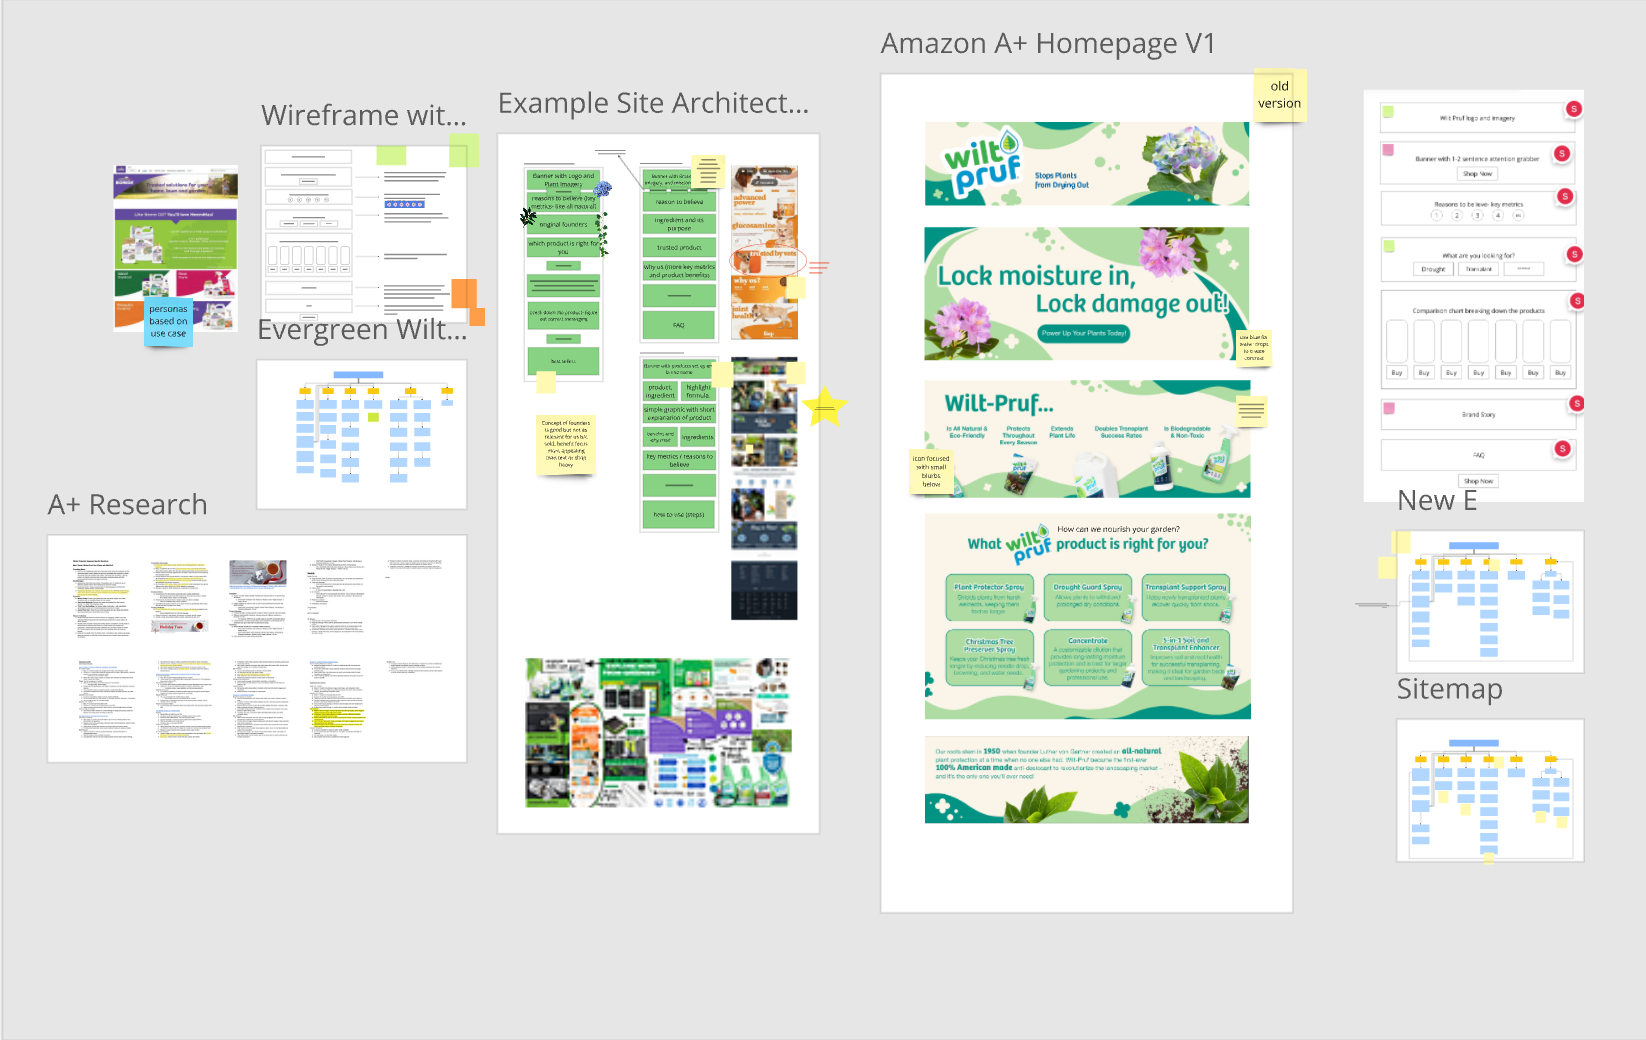Viewport: 1646px width, 1040px height.
Task: Select blue hydrangea flower sticker in site architecture
Action: click(x=602, y=188)
